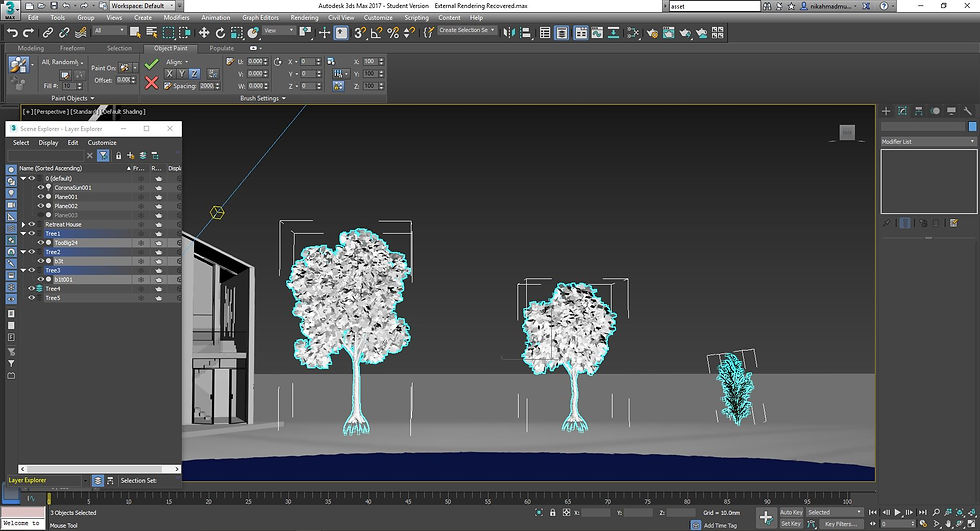The image size is (980, 531).
Task: Cancel painting with the red X
Action: (151, 82)
